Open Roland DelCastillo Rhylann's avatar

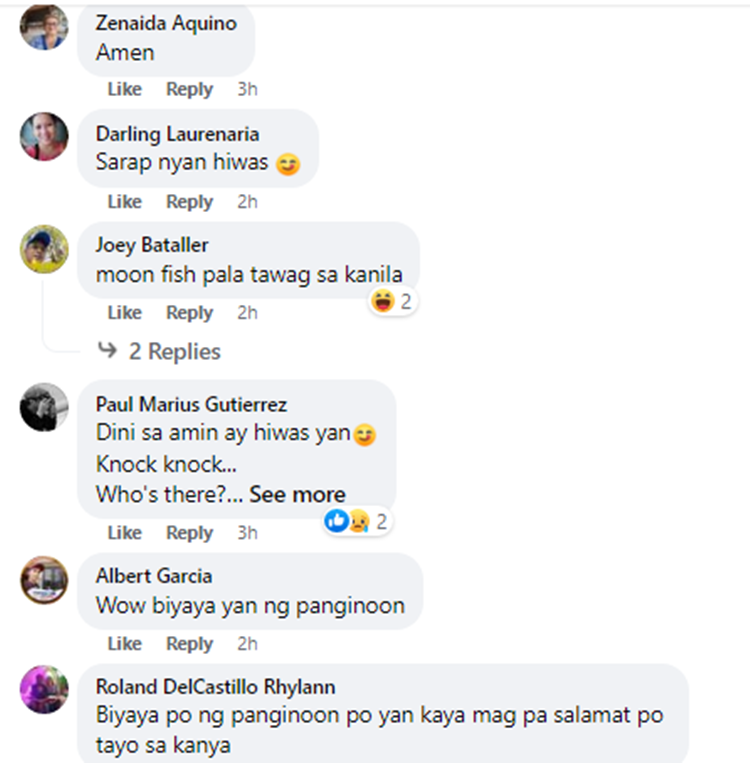pos(44,690)
